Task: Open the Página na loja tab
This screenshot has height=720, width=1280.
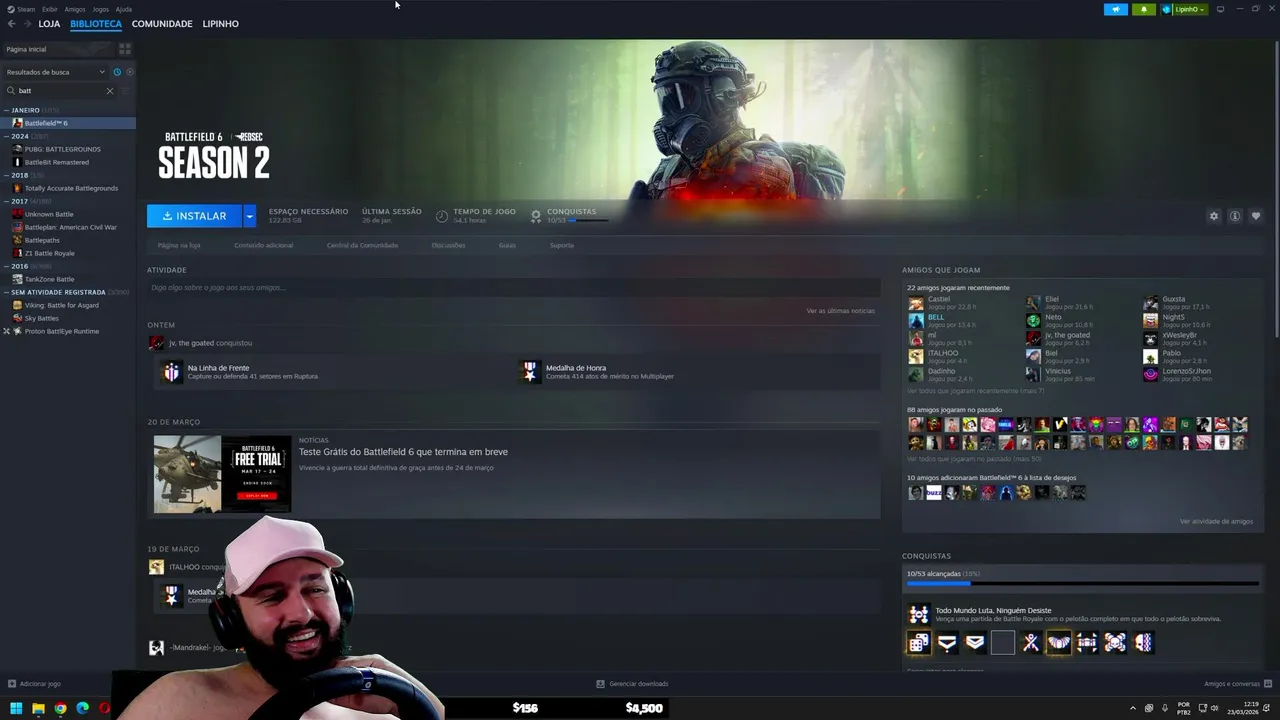Action: pyautogui.click(x=179, y=245)
